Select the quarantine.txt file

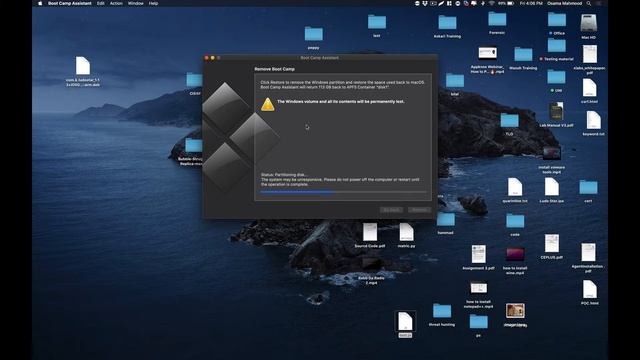(x=515, y=187)
